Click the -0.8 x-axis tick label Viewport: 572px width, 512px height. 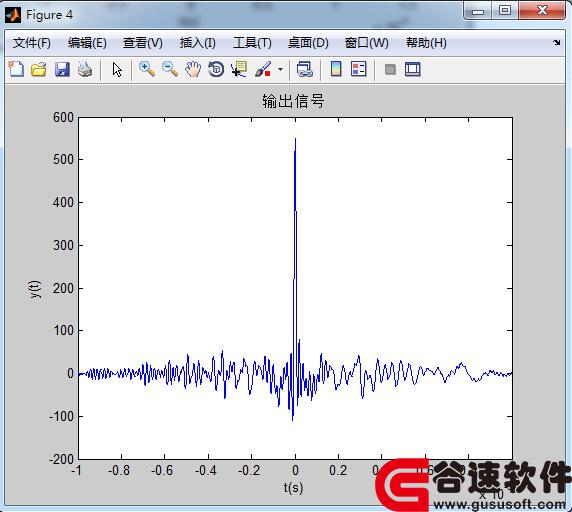119,470
